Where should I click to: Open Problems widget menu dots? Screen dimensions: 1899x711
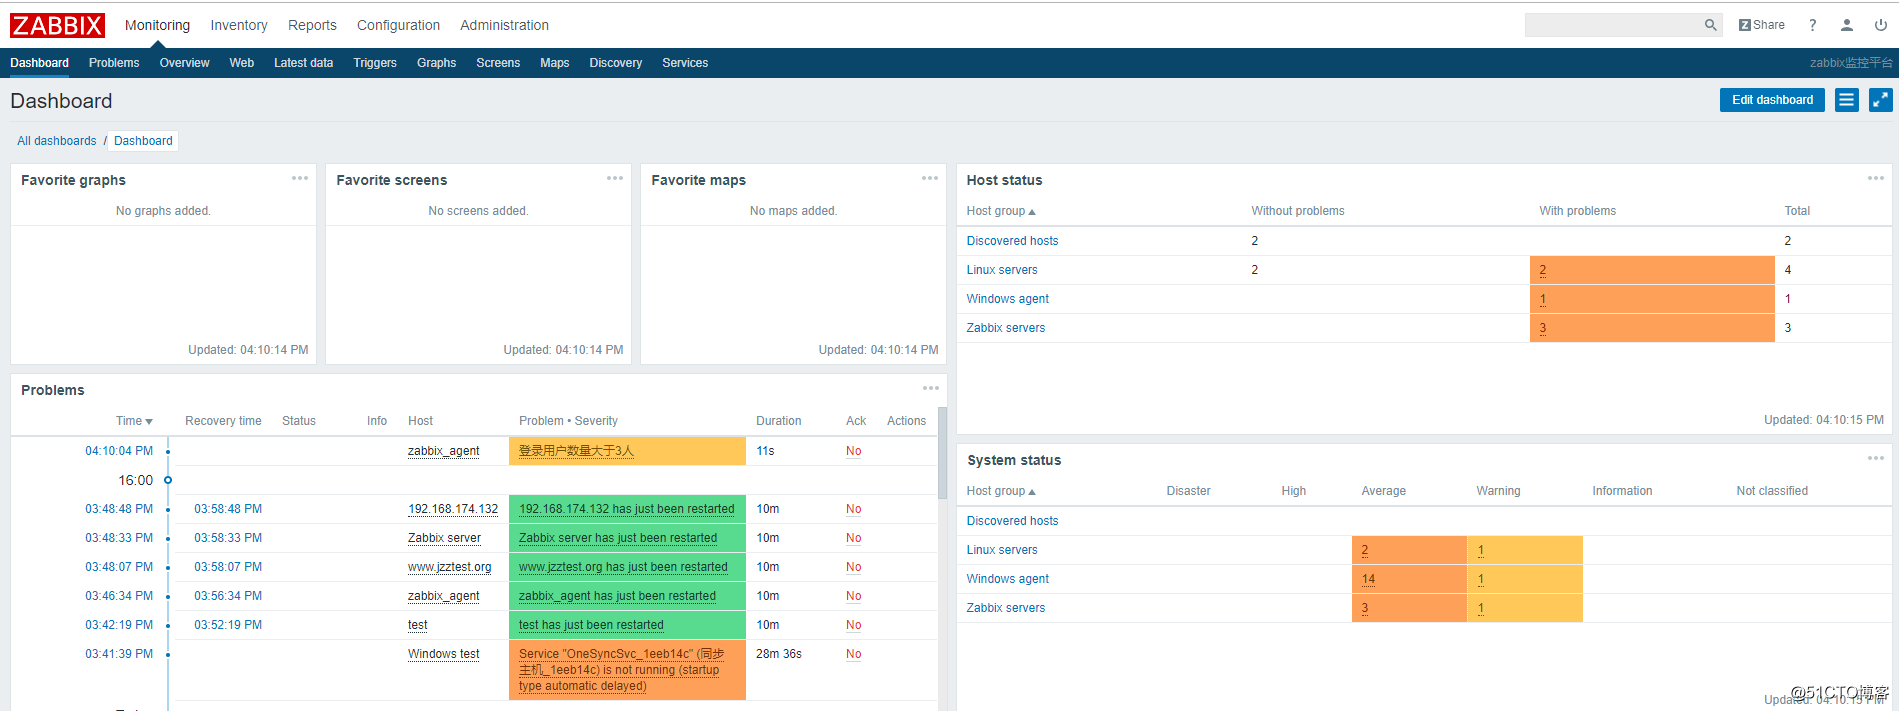coord(931,388)
